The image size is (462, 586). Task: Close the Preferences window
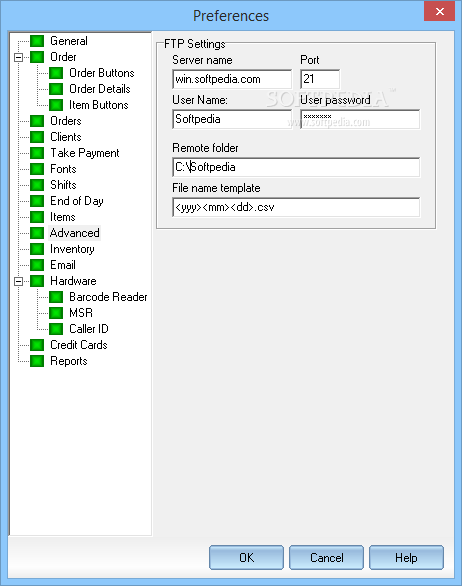pyautogui.click(x=440, y=12)
